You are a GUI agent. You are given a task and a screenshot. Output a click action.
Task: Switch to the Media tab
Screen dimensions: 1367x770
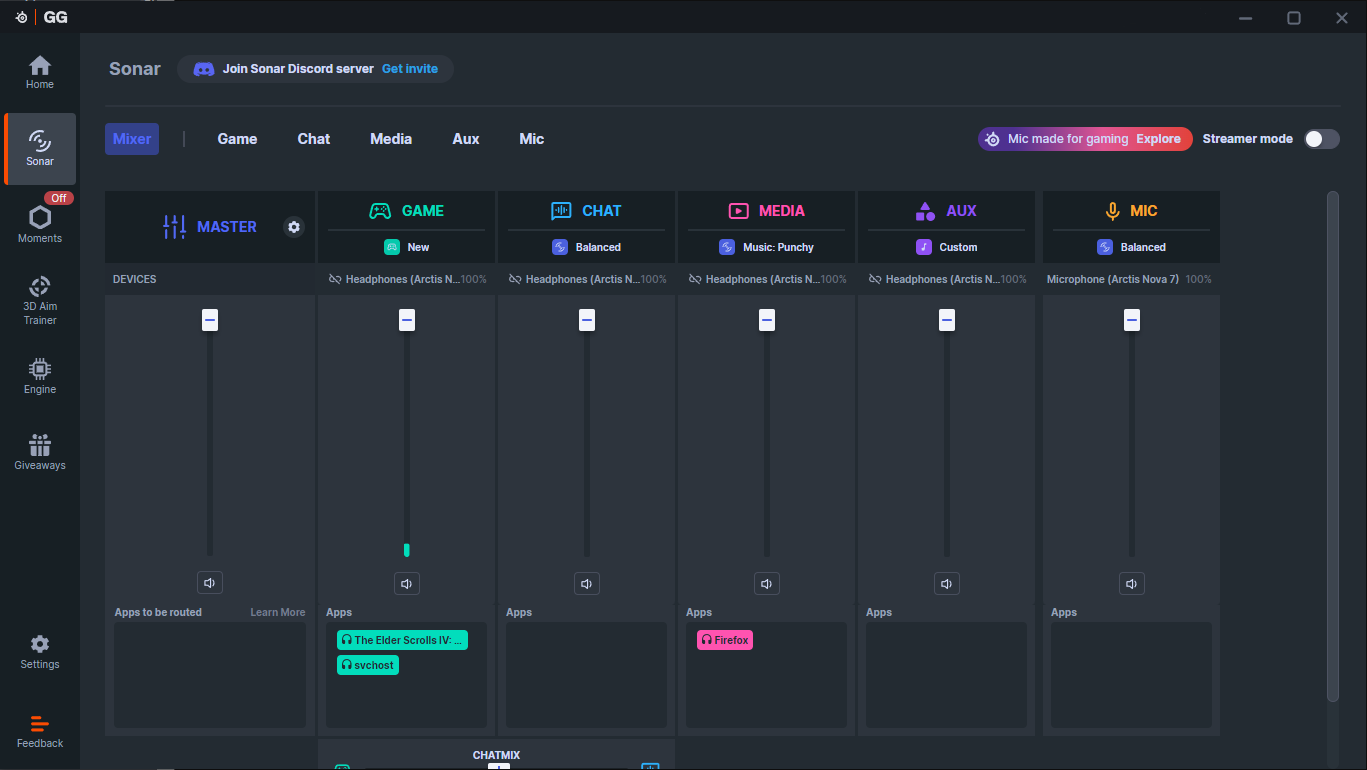[391, 139]
